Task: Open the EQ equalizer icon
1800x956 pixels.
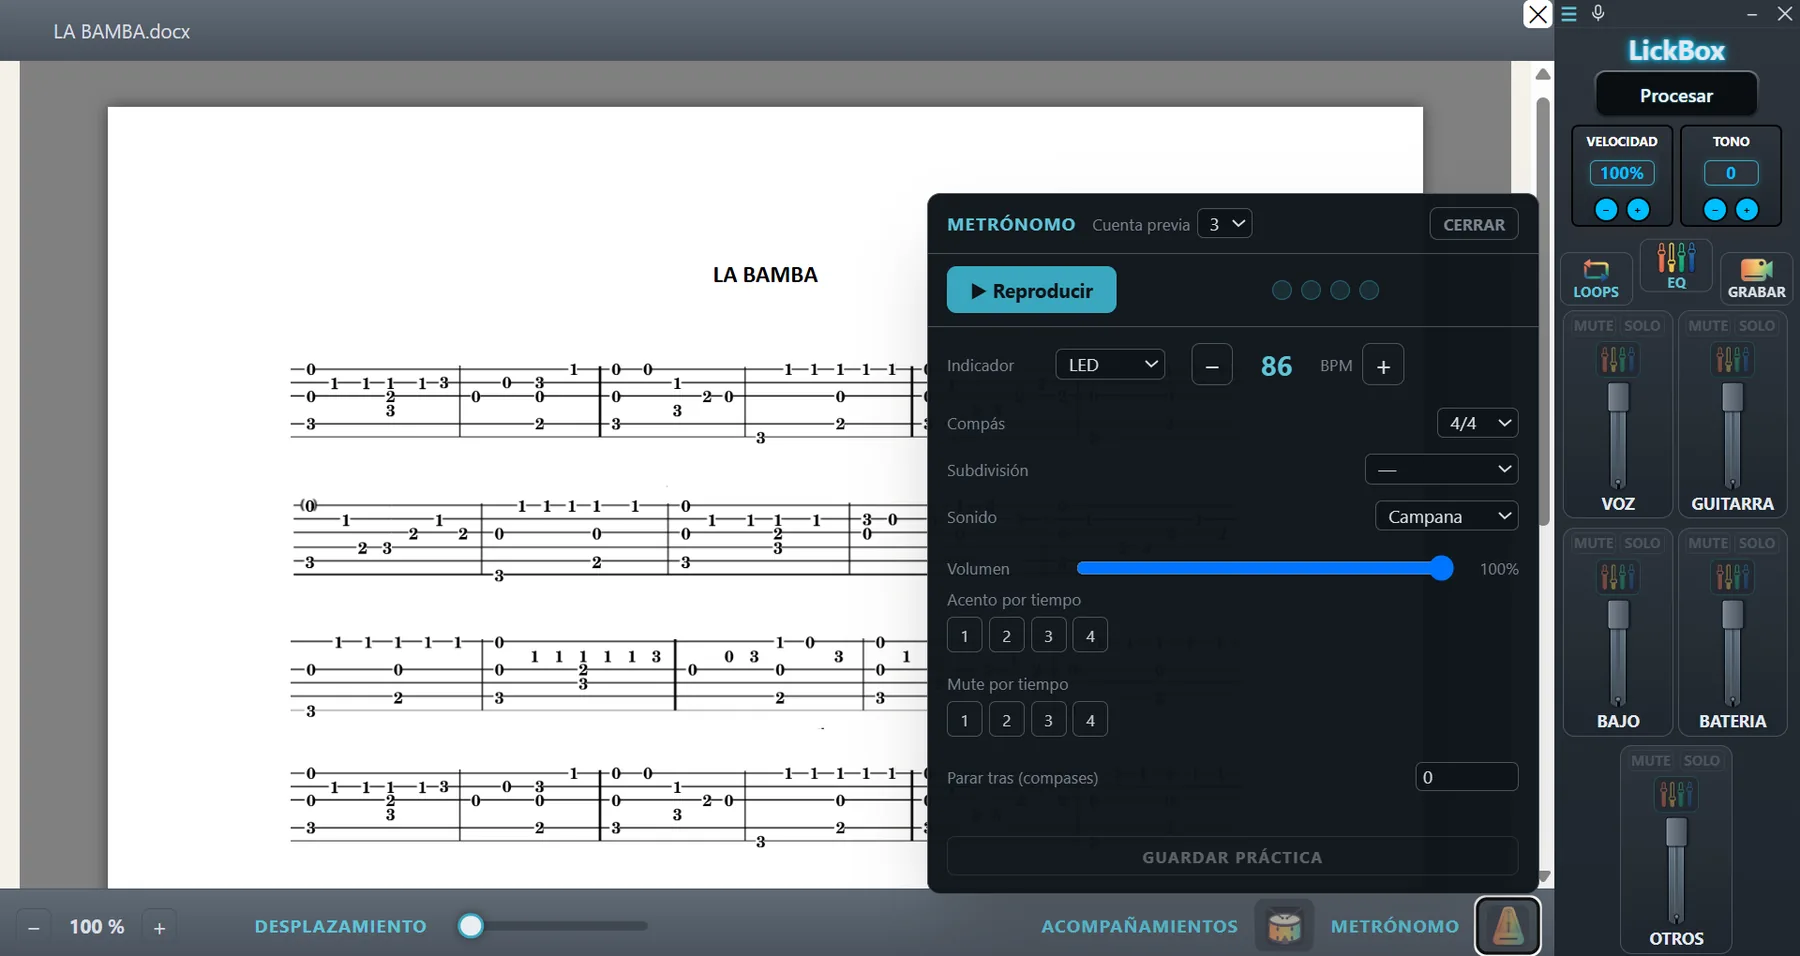Action: [x=1677, y=266]
